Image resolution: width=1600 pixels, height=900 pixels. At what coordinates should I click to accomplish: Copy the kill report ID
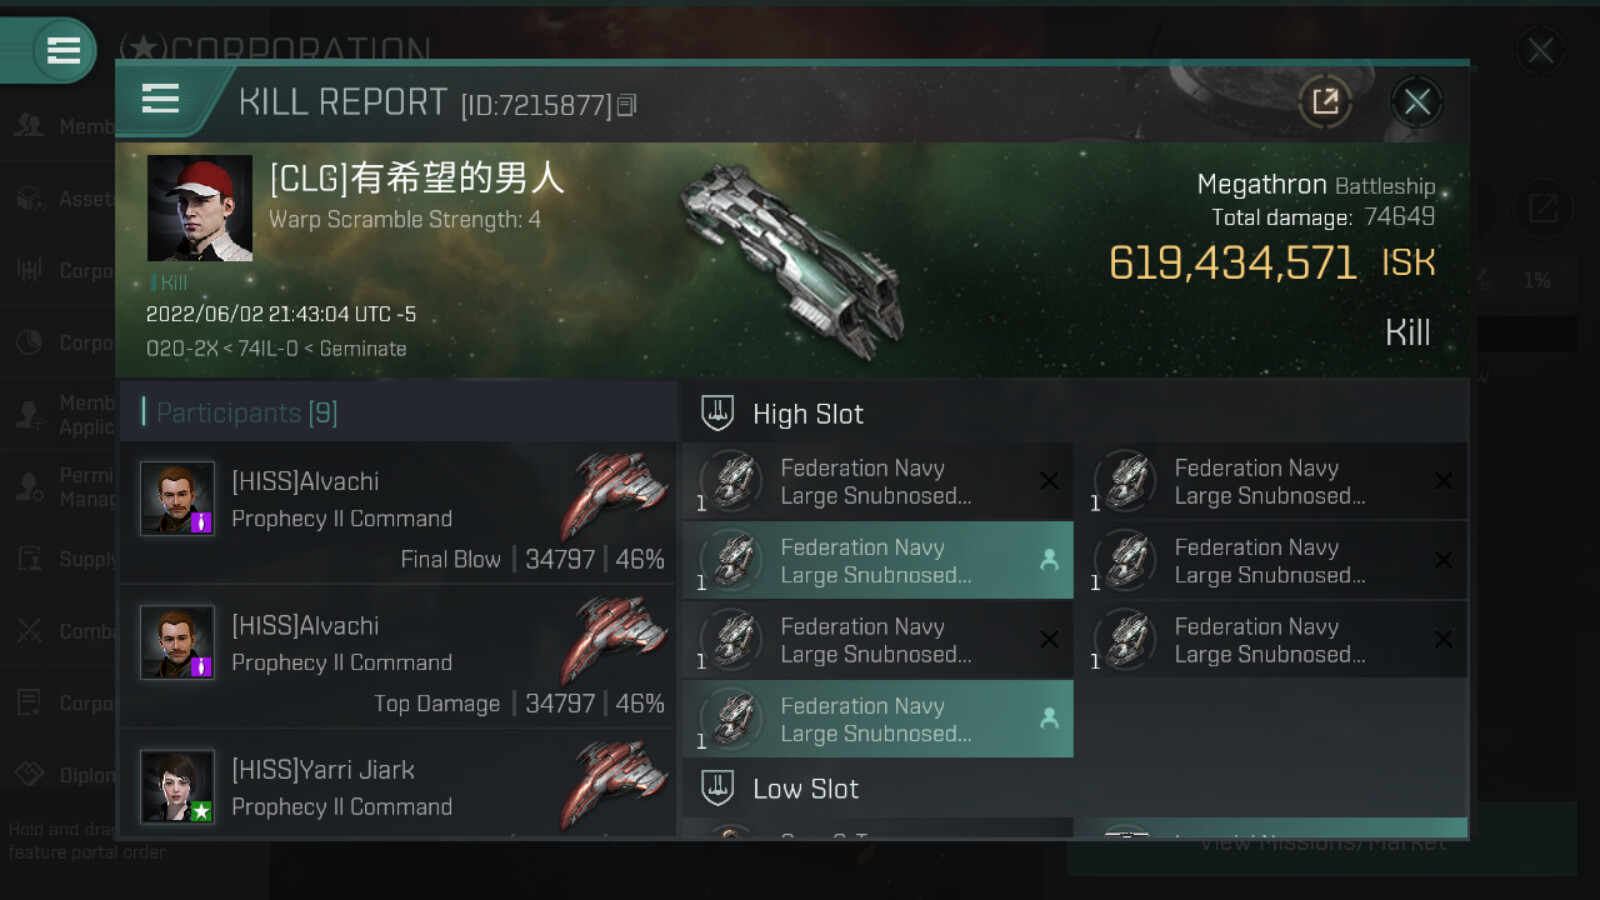pos(627,105)
